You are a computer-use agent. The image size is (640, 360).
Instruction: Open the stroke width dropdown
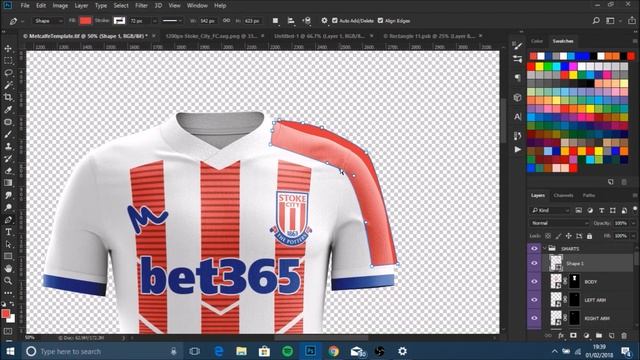[x=155, y=20]
